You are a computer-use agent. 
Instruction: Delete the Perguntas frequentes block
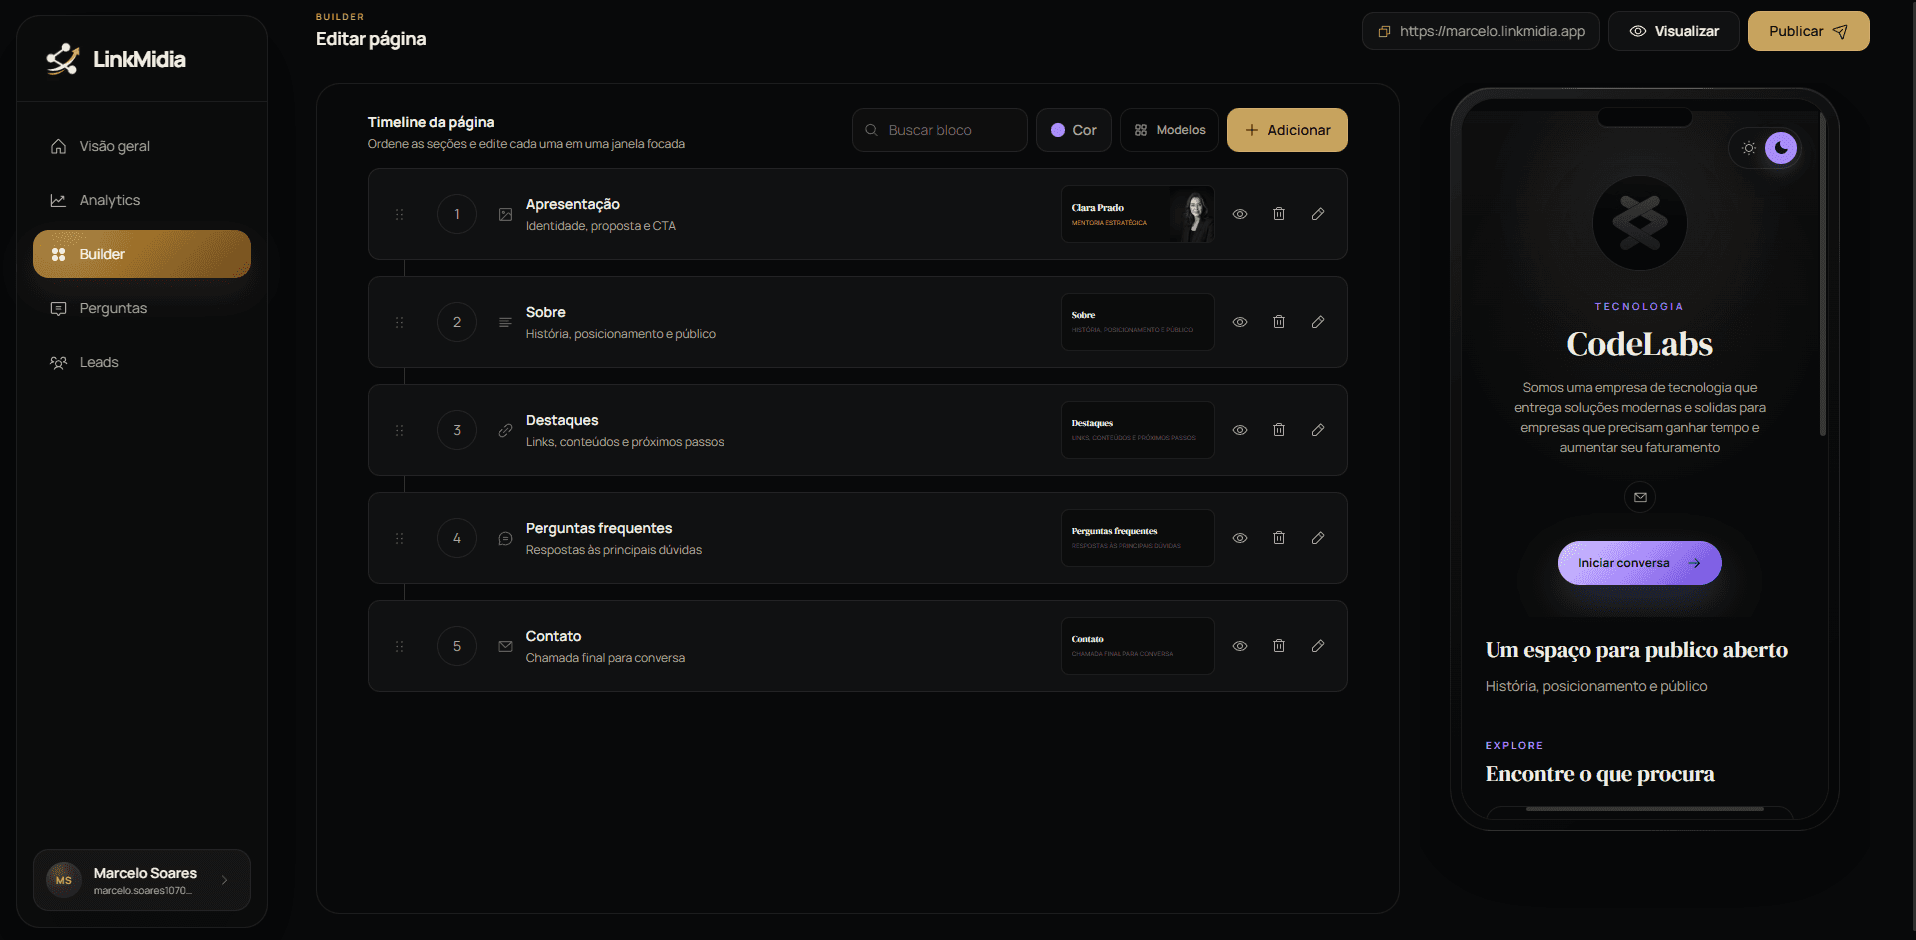(x=1279, y=538)
